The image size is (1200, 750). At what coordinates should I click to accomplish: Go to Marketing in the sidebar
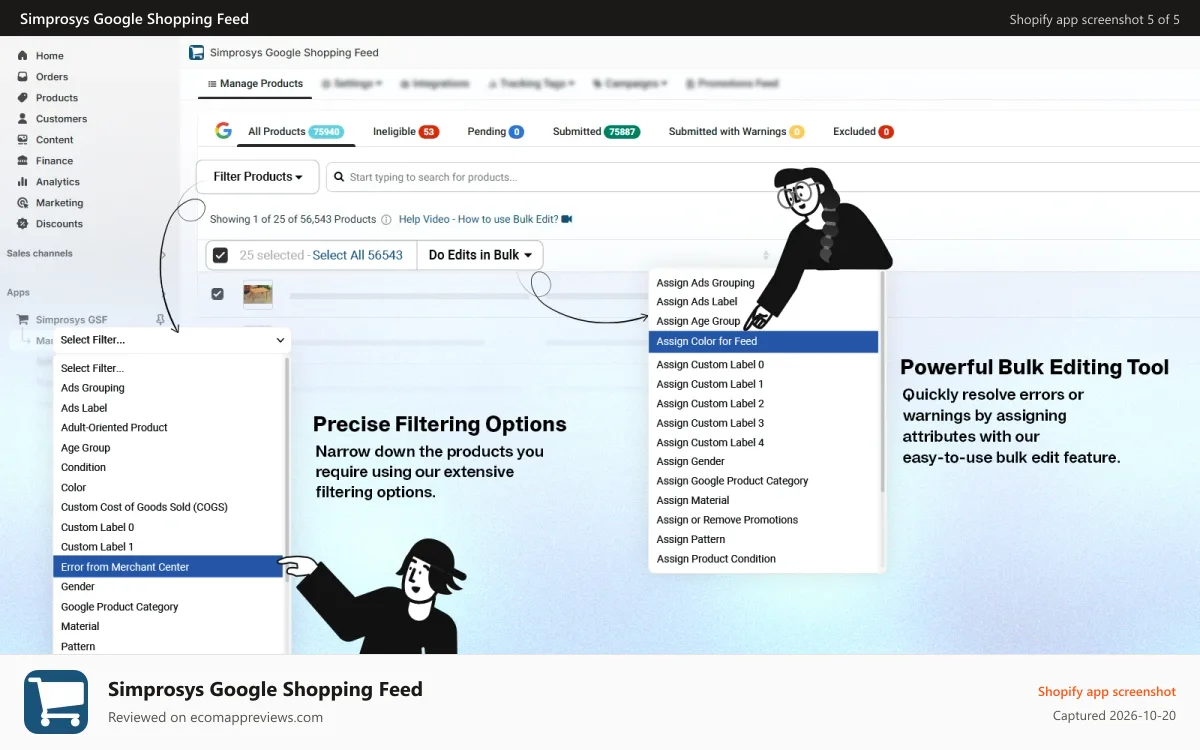point(59,203)
